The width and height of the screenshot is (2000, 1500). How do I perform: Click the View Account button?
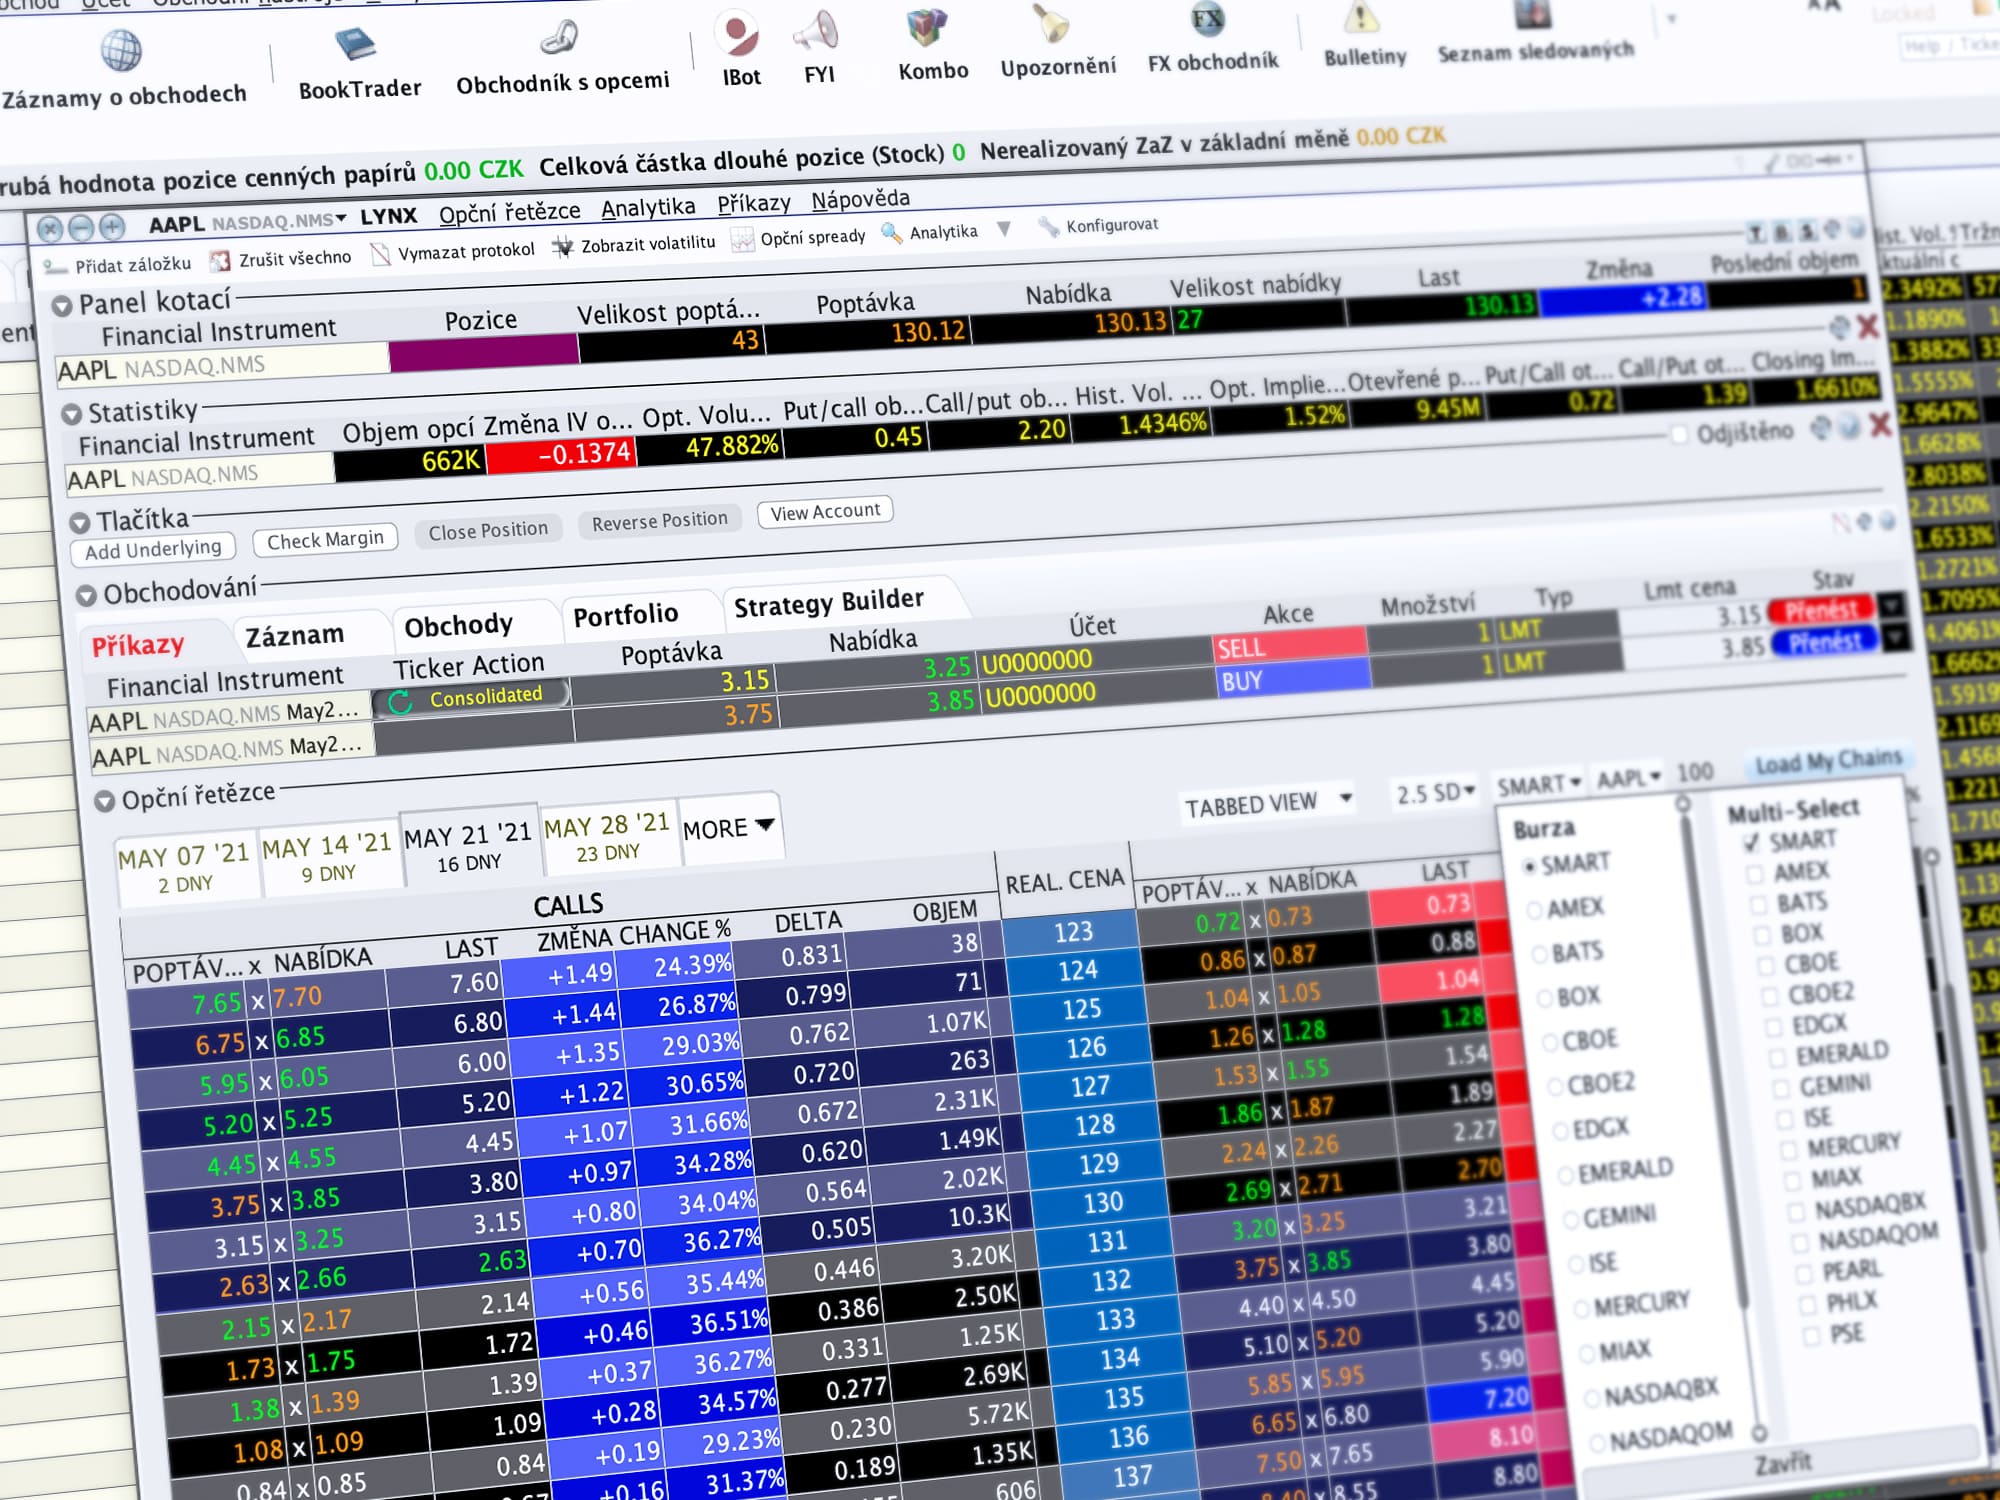pyautogui.click(x=825, y=512)
